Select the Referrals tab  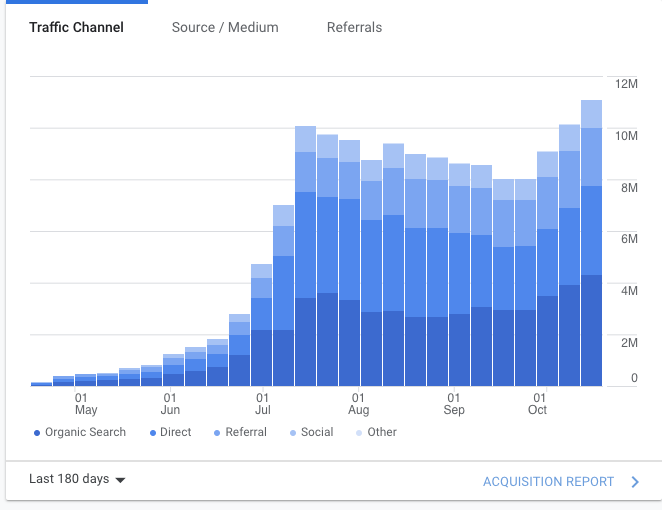click(354, 27)
